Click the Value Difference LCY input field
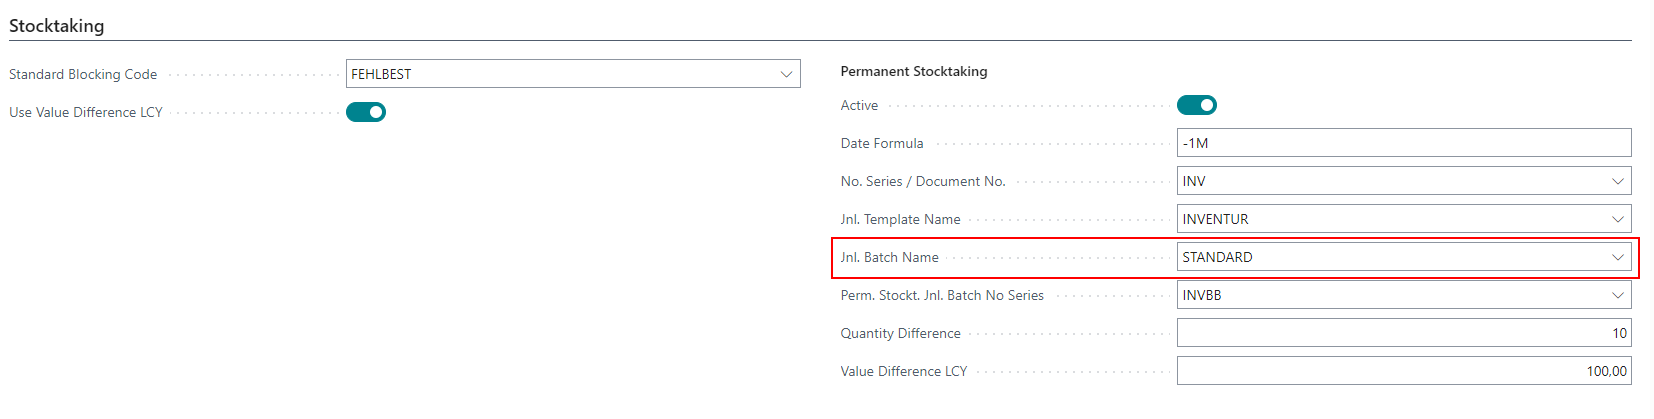The image size is (1654, 419). coord(1403,371)
